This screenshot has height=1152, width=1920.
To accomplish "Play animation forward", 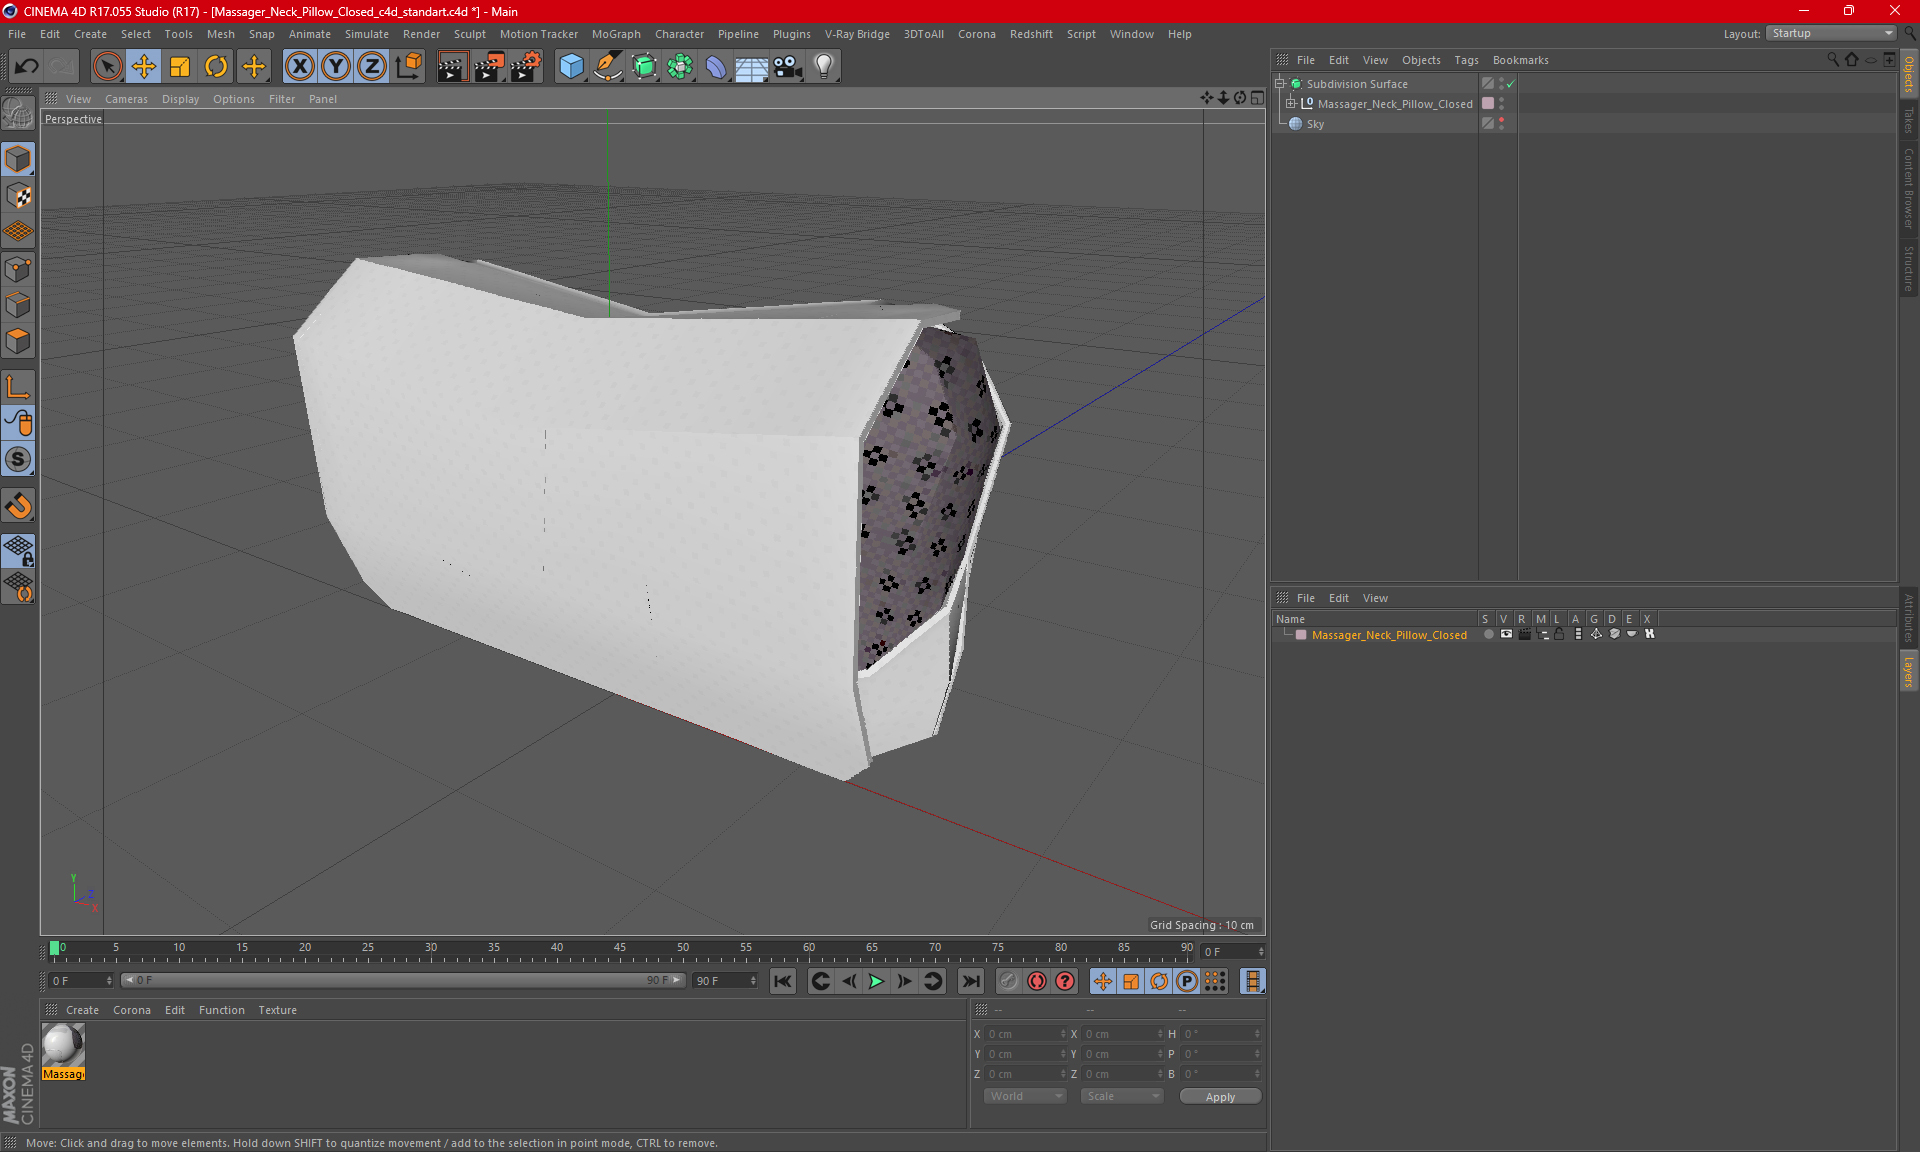I will [876, 981].
